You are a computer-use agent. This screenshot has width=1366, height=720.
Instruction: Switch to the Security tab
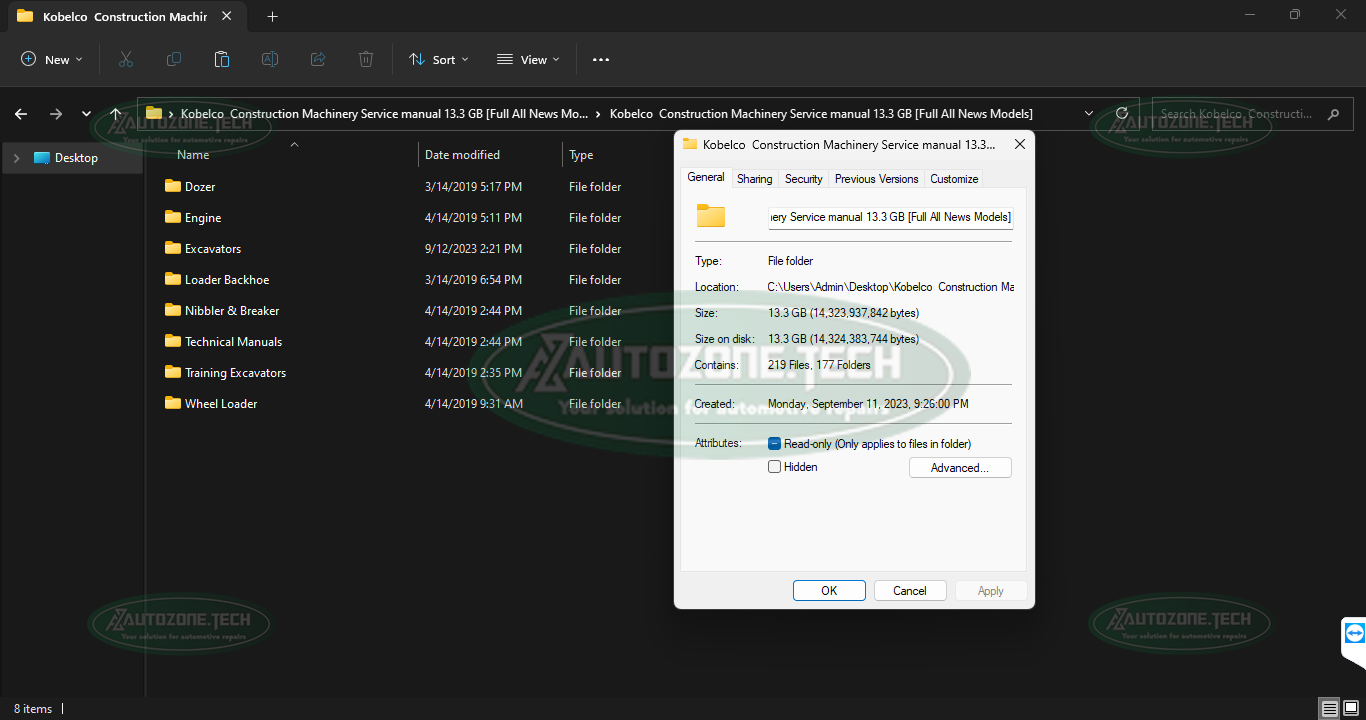803,179
